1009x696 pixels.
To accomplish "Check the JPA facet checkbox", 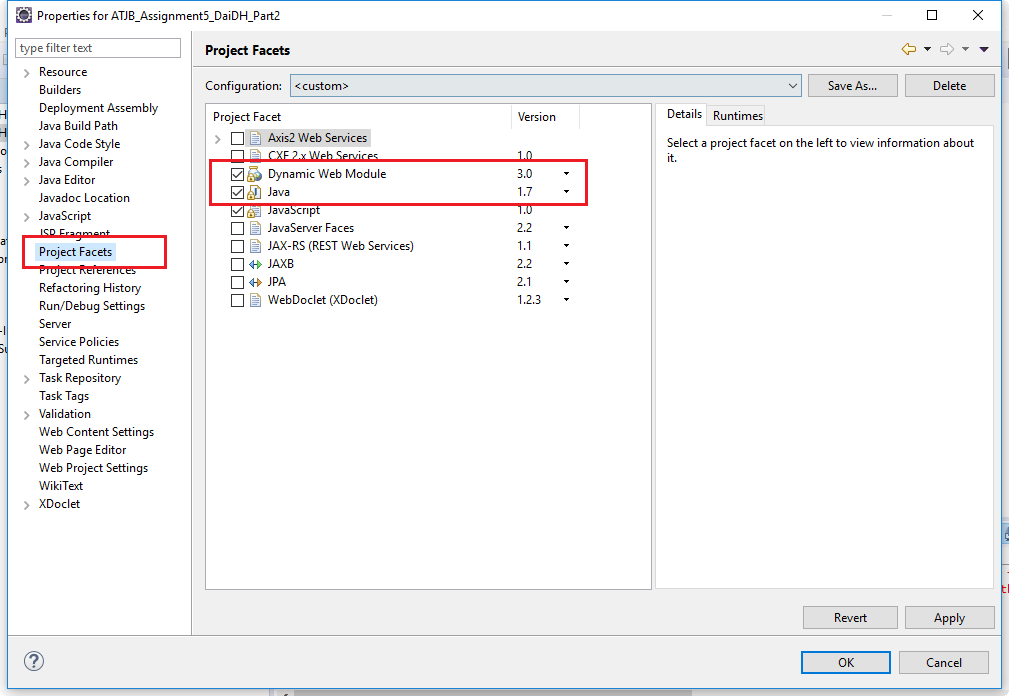I will [x=236, y=281].
